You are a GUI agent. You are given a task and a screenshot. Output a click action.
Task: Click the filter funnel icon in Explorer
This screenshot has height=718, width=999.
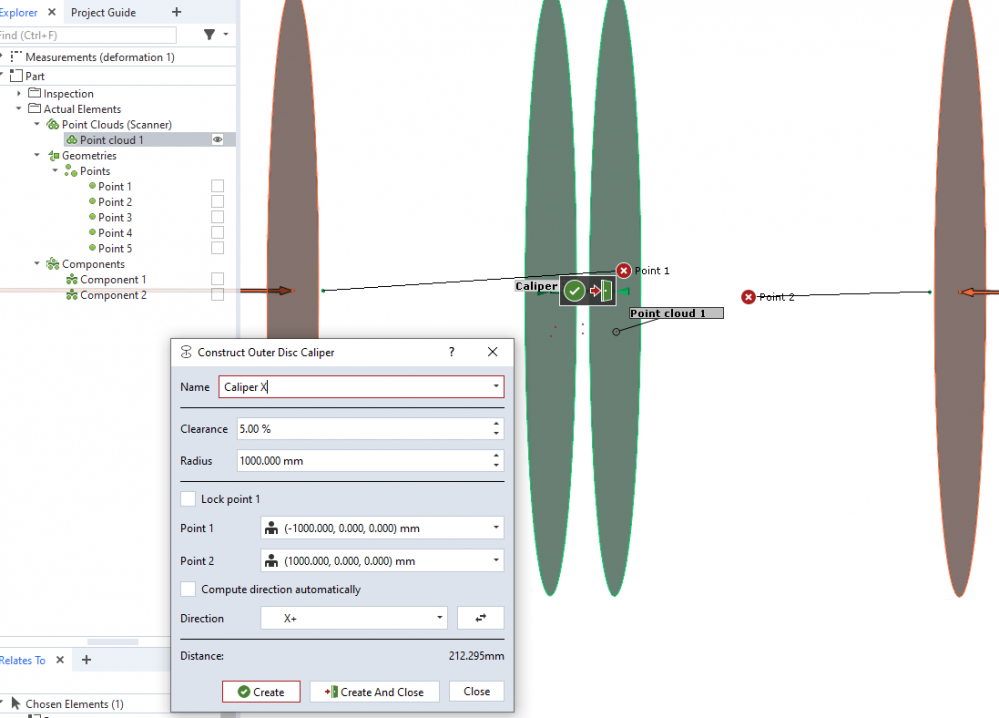point(209,35)
